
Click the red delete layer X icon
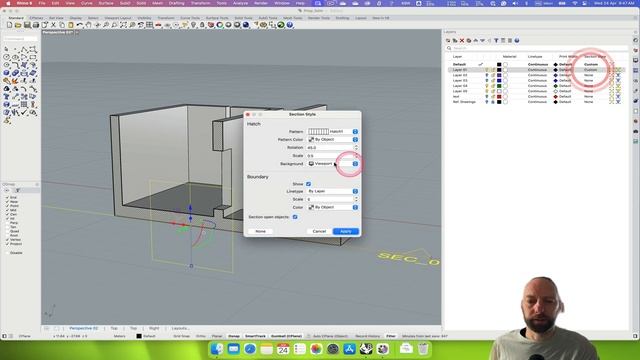click(462, 40)
